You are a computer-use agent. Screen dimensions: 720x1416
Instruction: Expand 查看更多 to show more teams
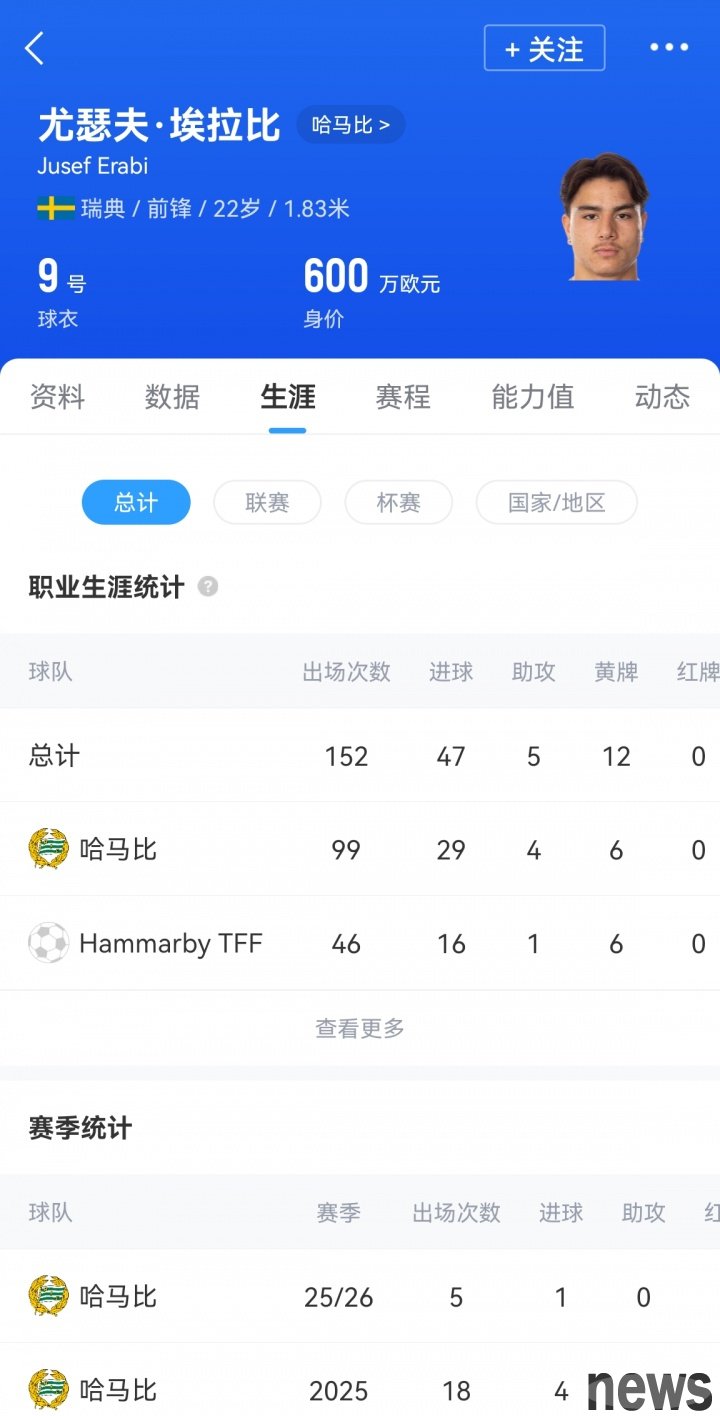click(360, 1028)
